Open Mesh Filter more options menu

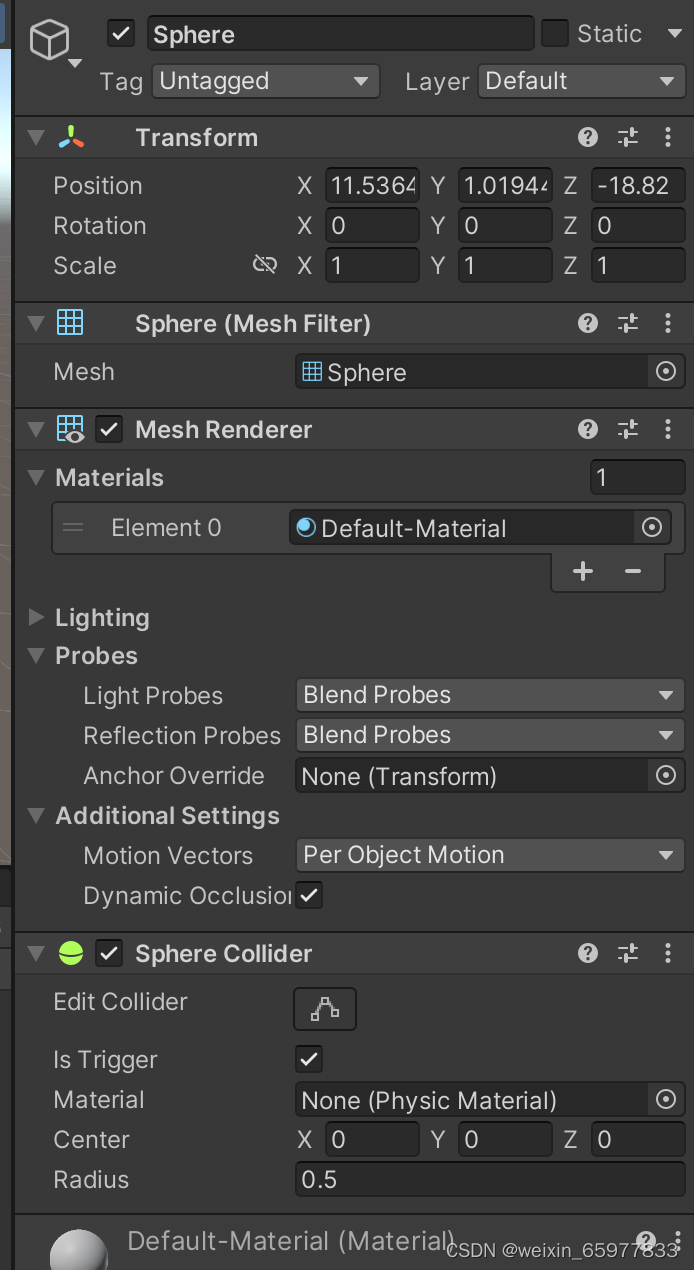pyautogui.click(x=668, y=323)
